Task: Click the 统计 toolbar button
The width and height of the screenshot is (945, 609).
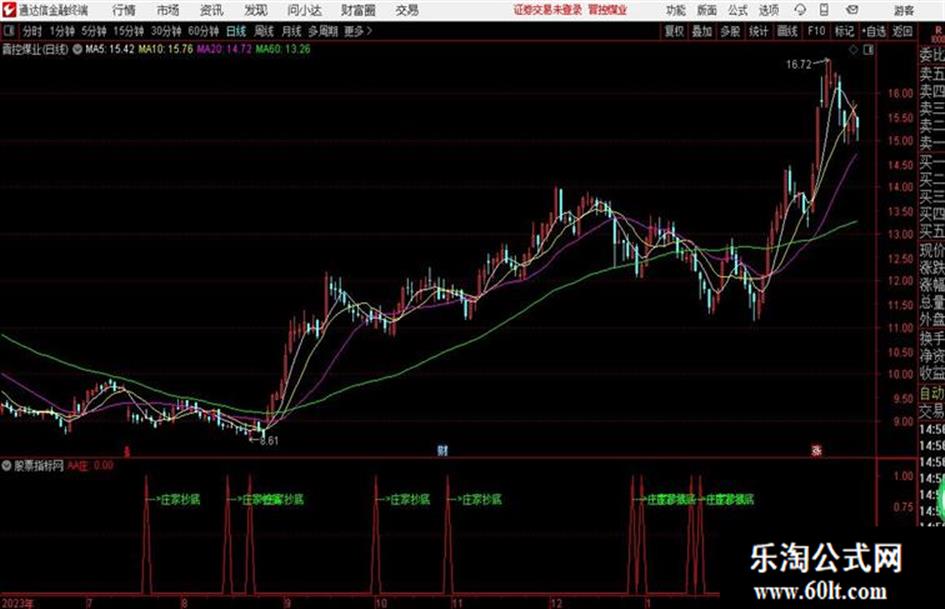Action: (759, 31)
